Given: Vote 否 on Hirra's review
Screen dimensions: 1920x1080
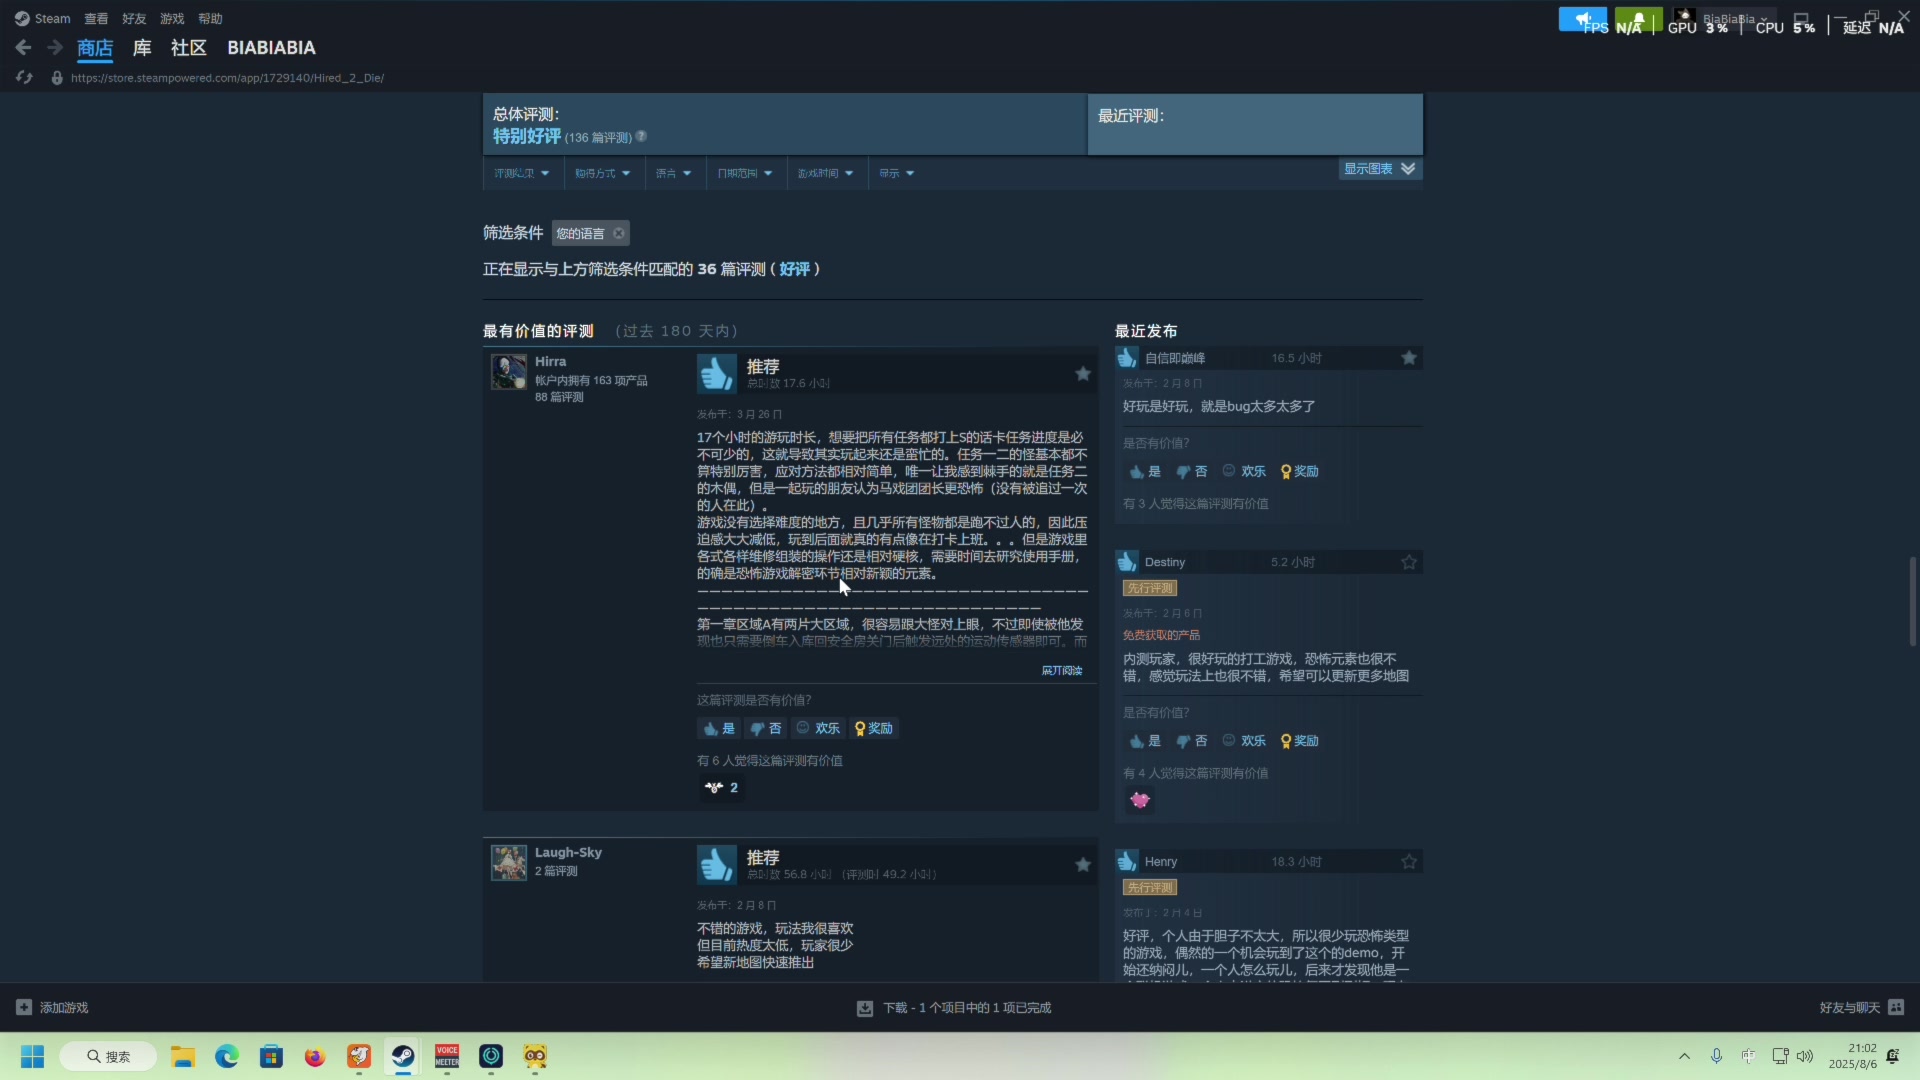Looking at the screenshot, I should pos(766,728).
